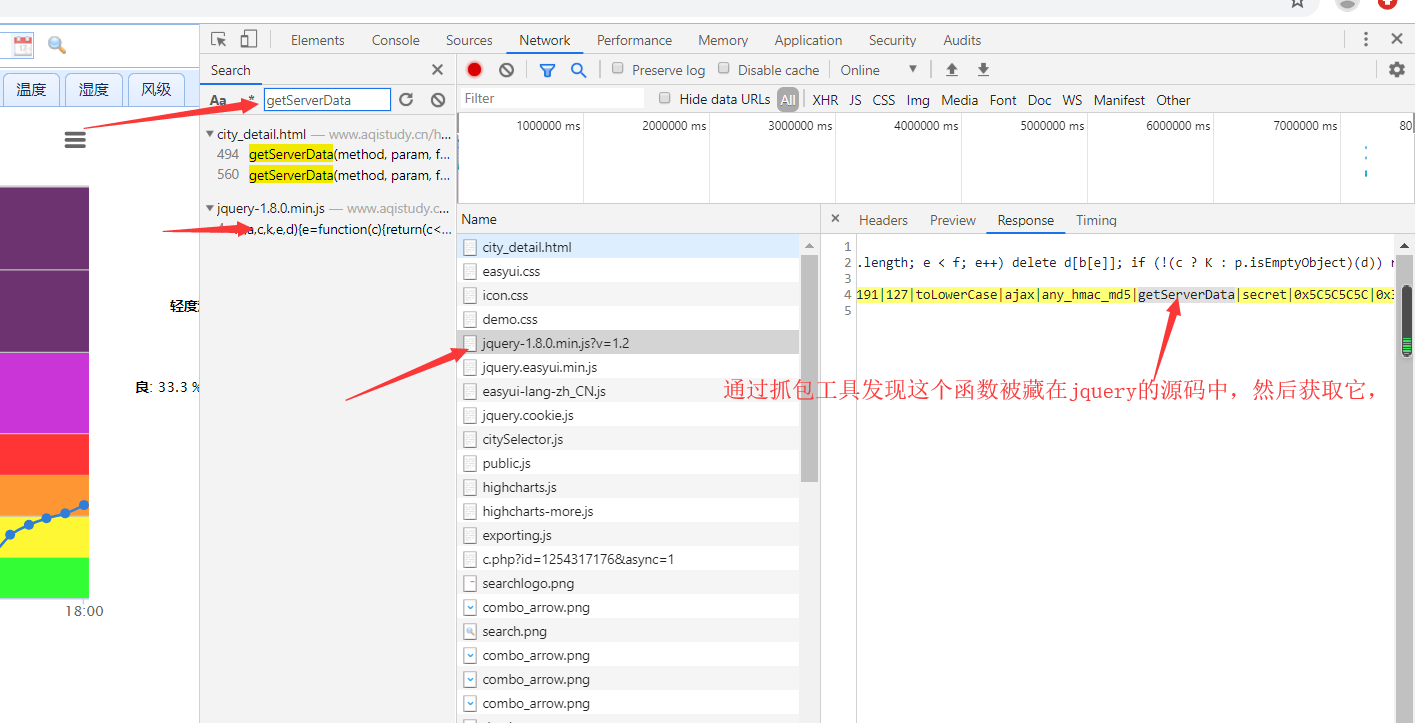This screenshot has height=723, width=1415.
Task: Select city_detail.html in the request list
Action: (x=628, y=247)
